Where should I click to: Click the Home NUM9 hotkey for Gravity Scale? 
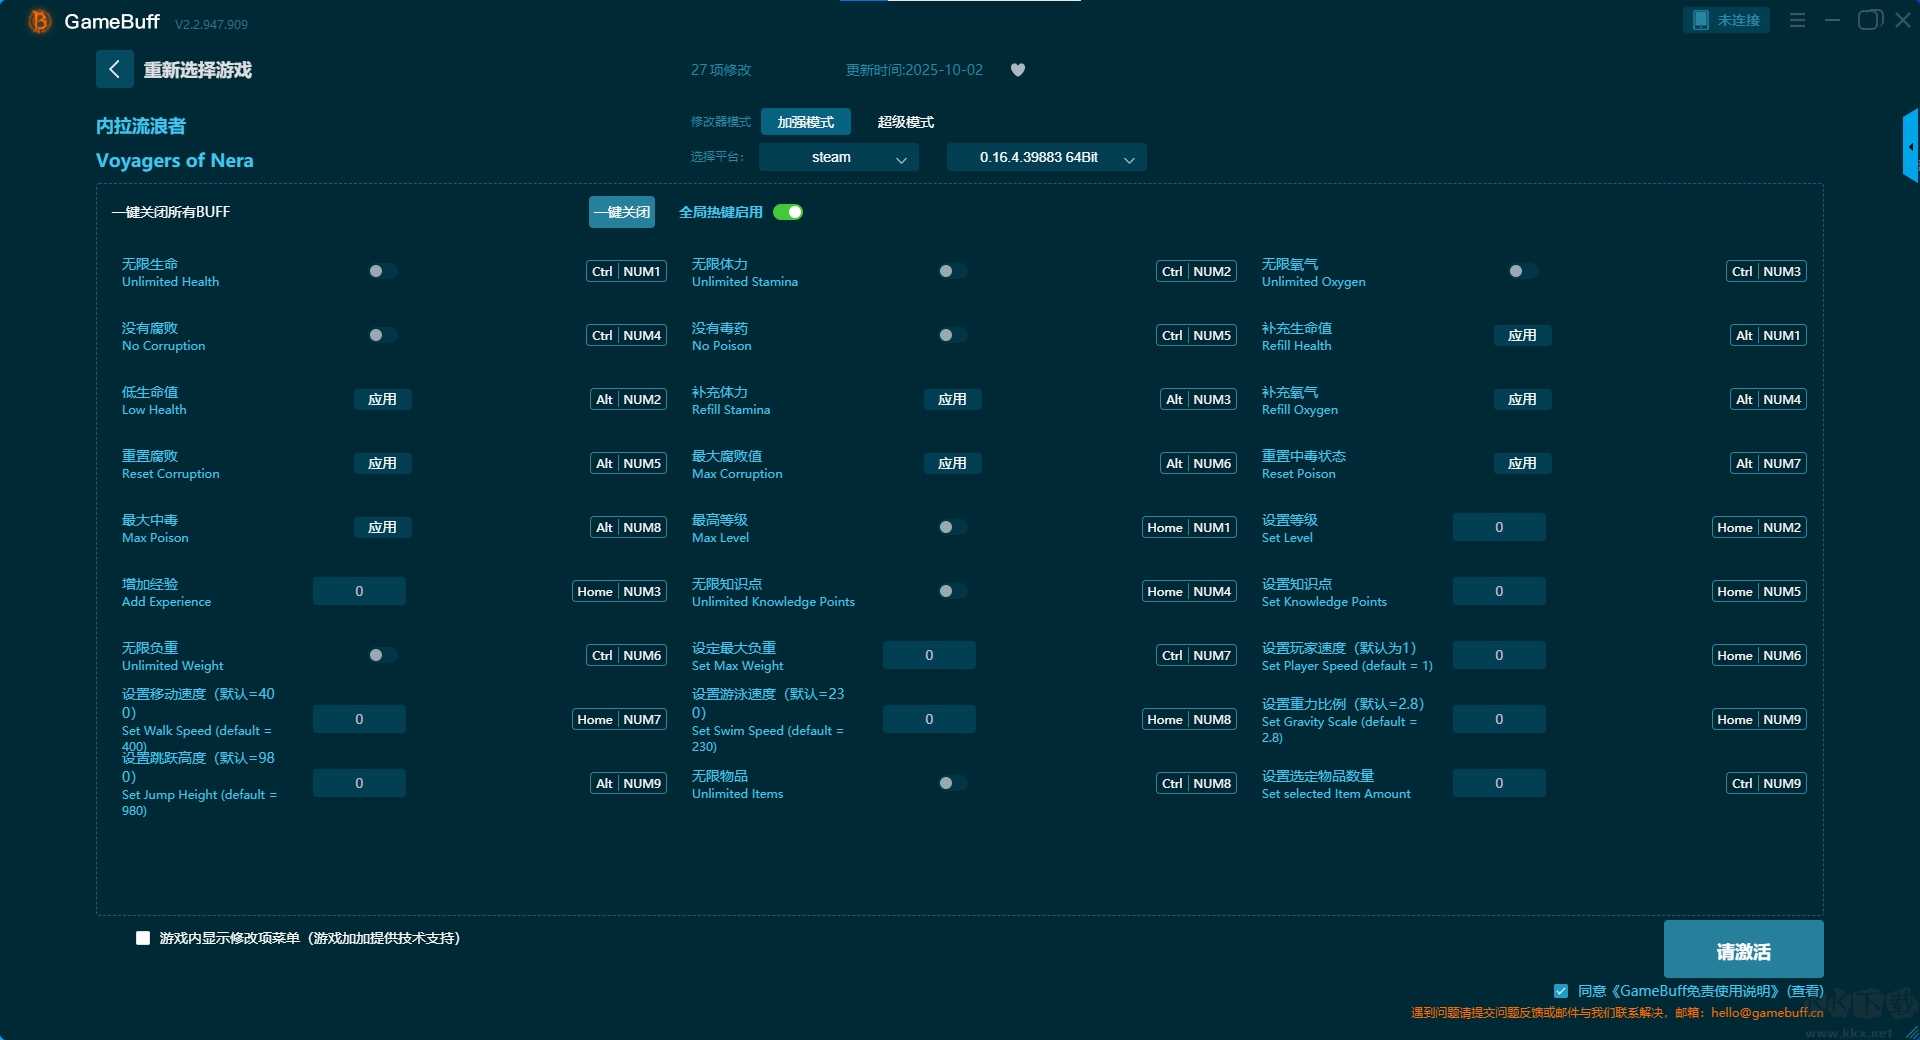[x=1759, y=719]
